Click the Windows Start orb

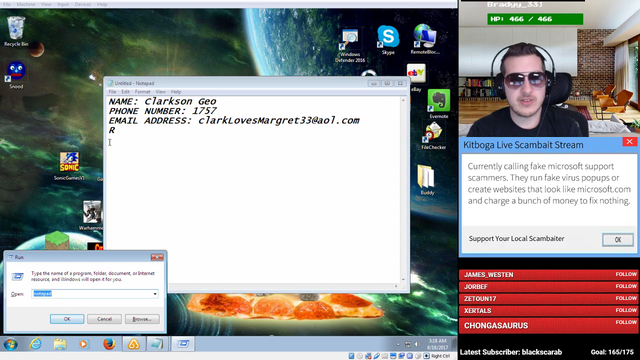11,344
